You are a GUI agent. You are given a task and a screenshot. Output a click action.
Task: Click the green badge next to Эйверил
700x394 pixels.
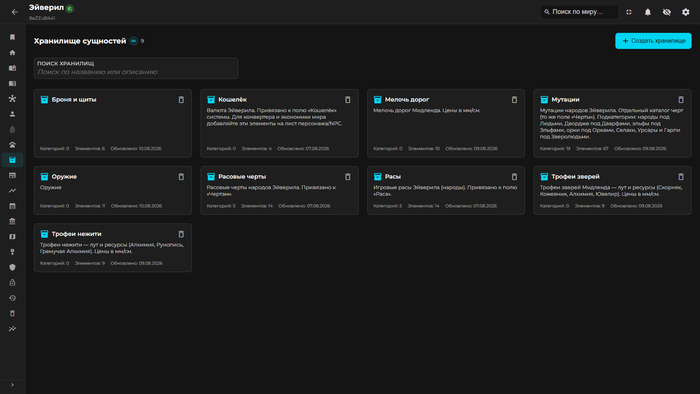[x=70, y=8]
